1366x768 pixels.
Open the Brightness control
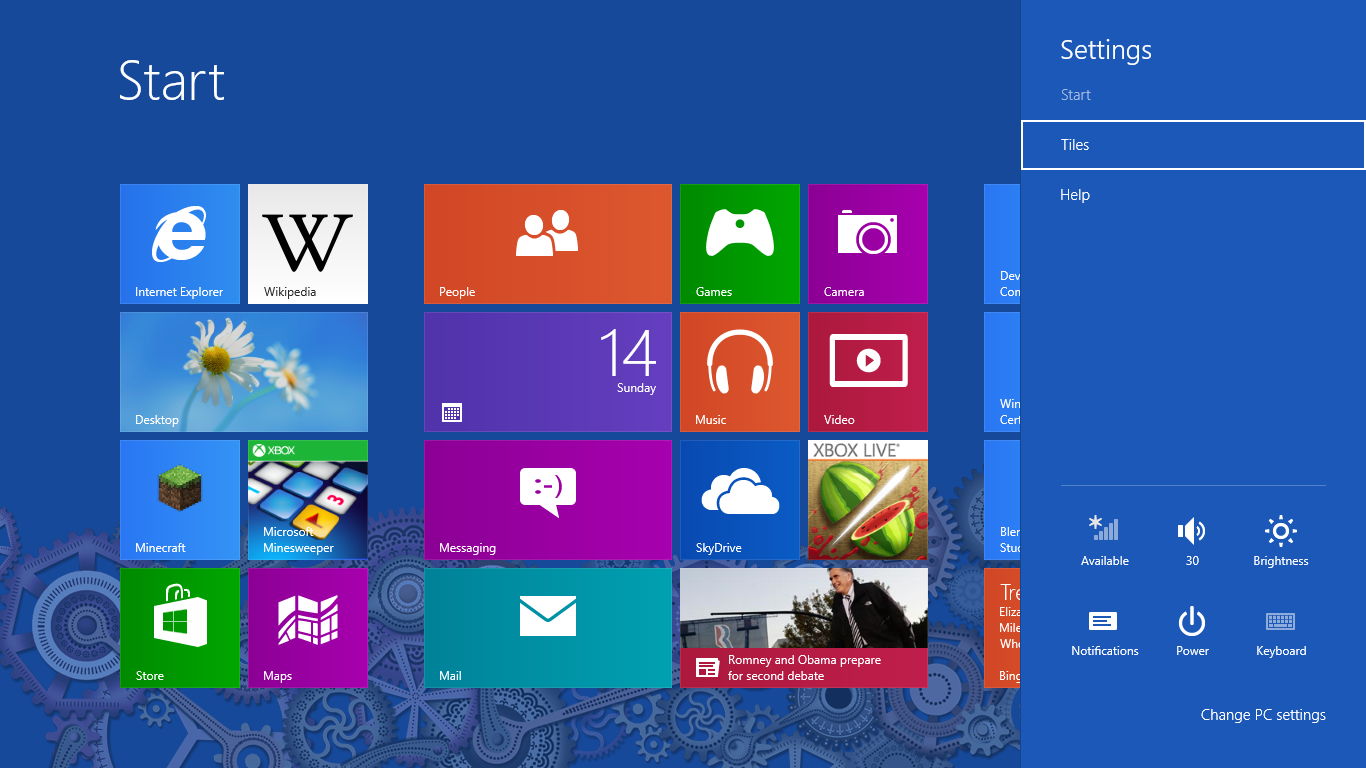click(1281, 541)
